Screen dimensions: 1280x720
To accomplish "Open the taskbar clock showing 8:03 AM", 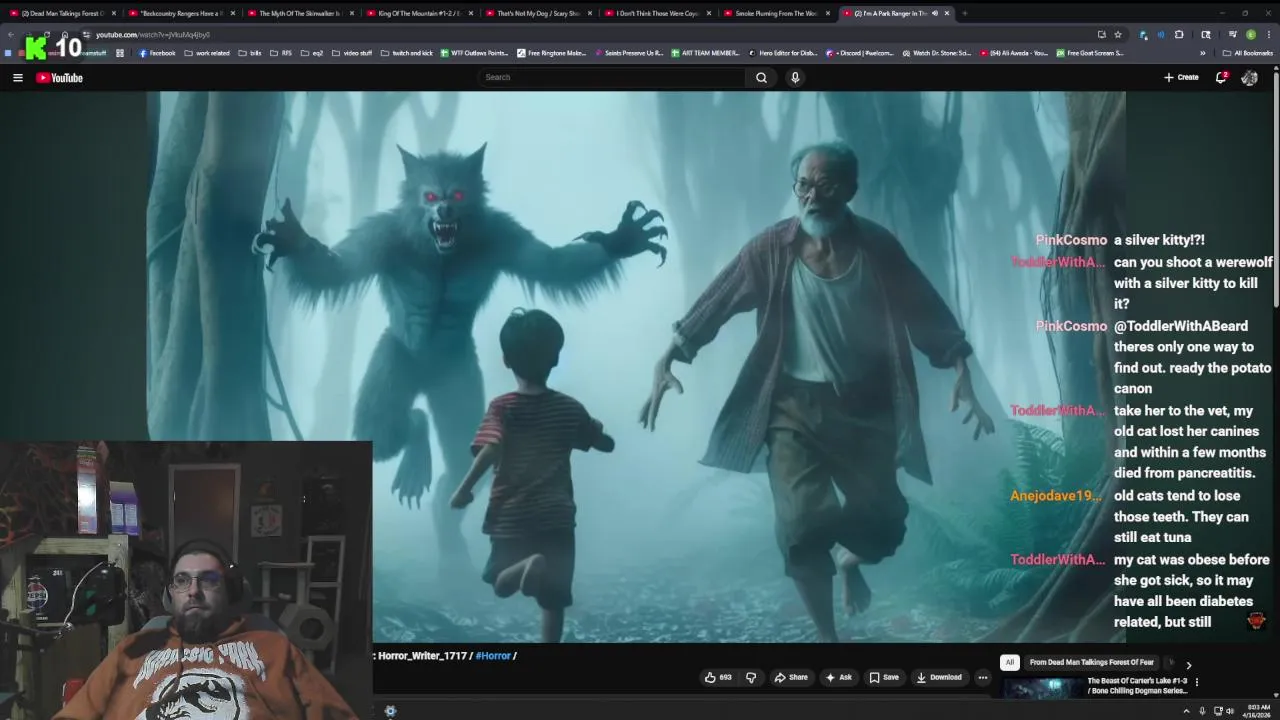I will coord(1258,711).
